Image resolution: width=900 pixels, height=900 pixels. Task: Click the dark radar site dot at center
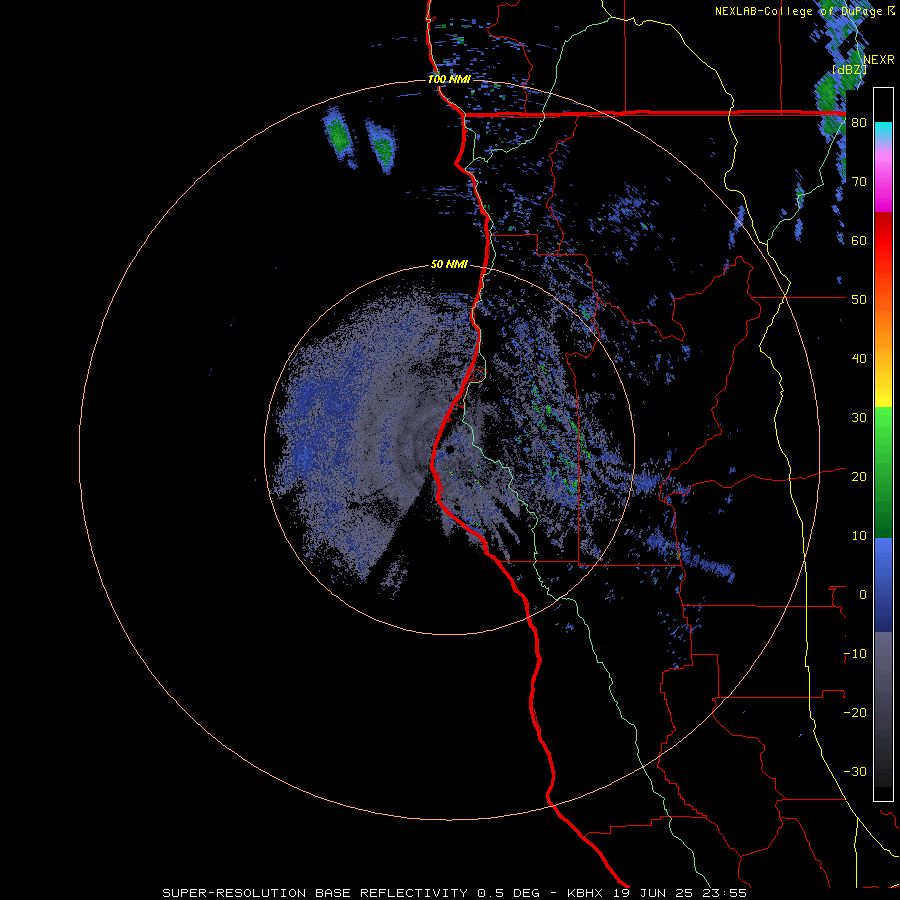[x=449, y=449]
